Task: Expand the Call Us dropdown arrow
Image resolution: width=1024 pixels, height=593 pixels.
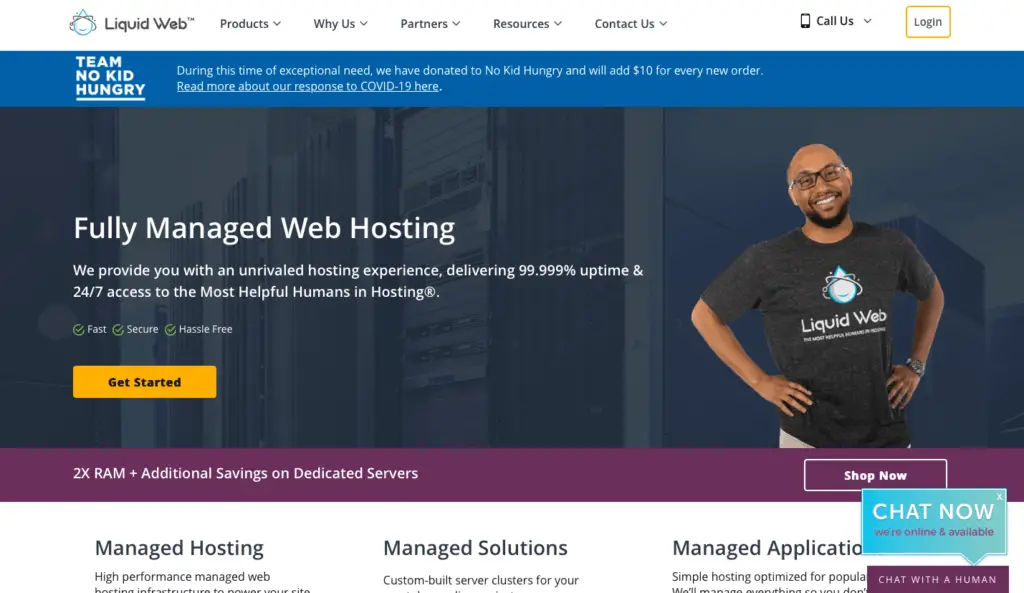Action: 867,21
